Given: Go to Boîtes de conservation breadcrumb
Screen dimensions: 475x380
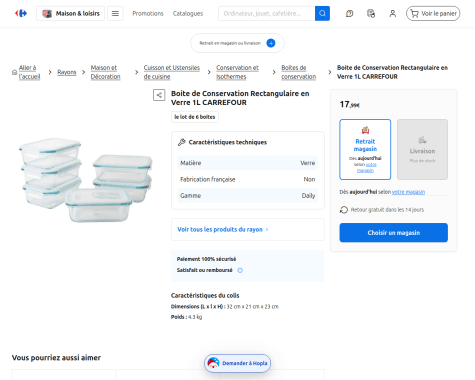Looking at the screenshot, I should (298, 72).
